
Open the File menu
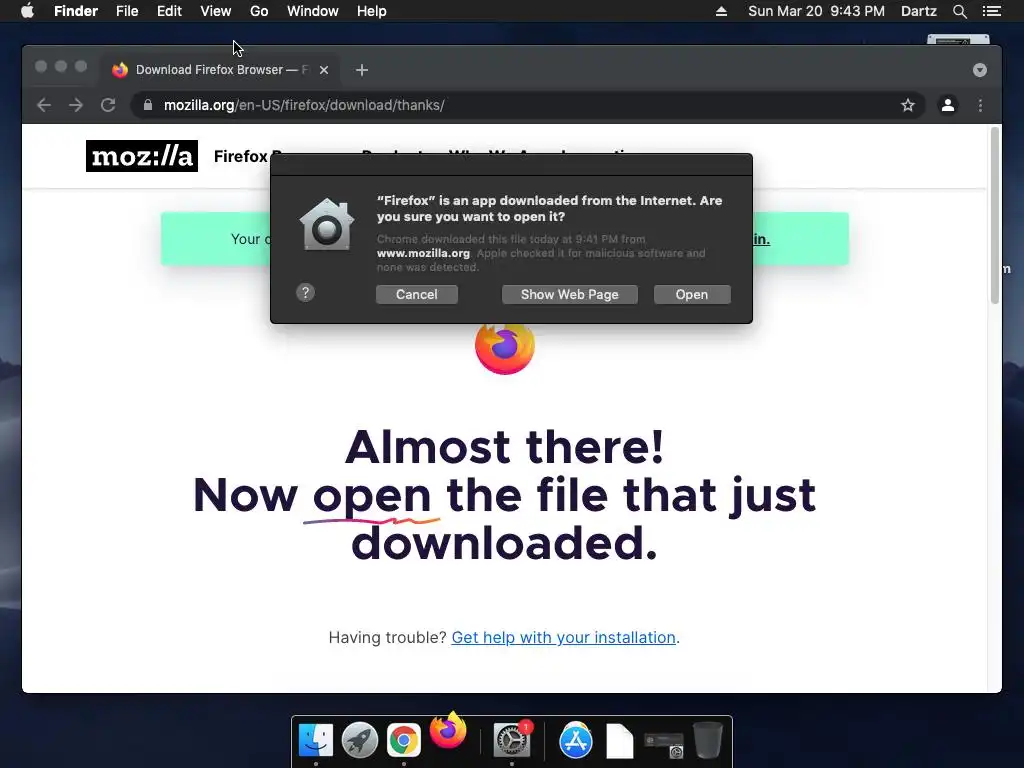coord(127,11)
